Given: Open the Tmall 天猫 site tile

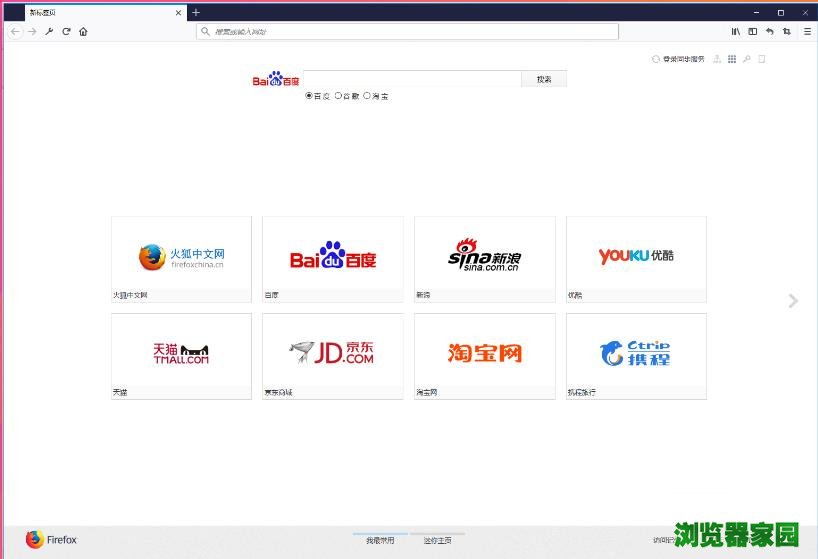Looking at the screenshot, I should (182, 356).
